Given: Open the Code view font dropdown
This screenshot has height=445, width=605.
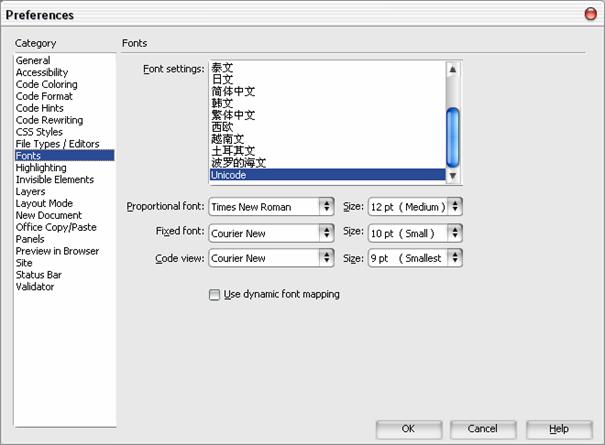Looking at the screenshot, I should coord(271,258).
